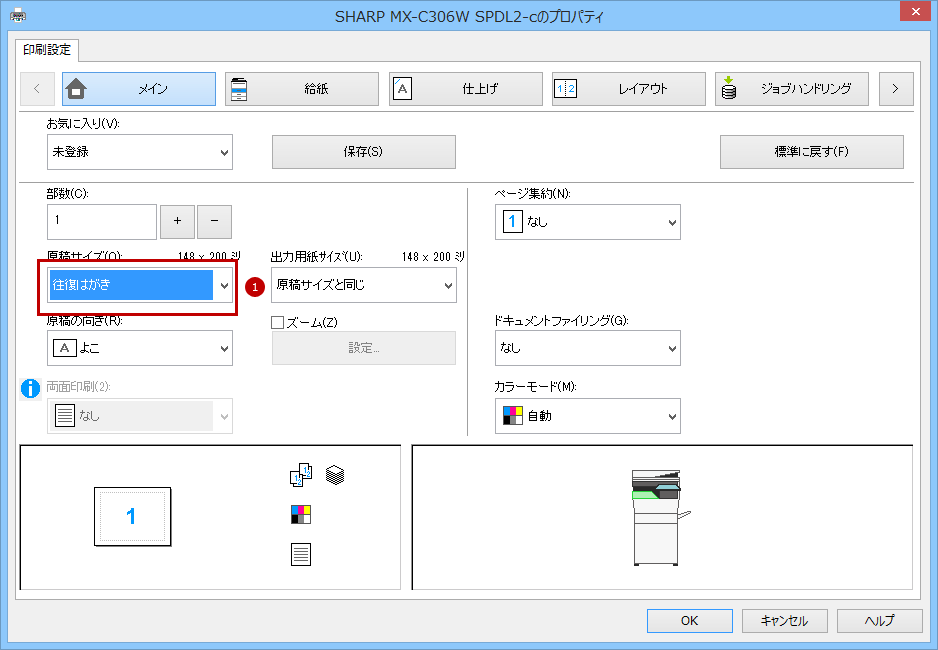Open the ドキュメントファイリング dropdown
The height and width of the screenshot is (650, 938).
(x=587, y=349)
